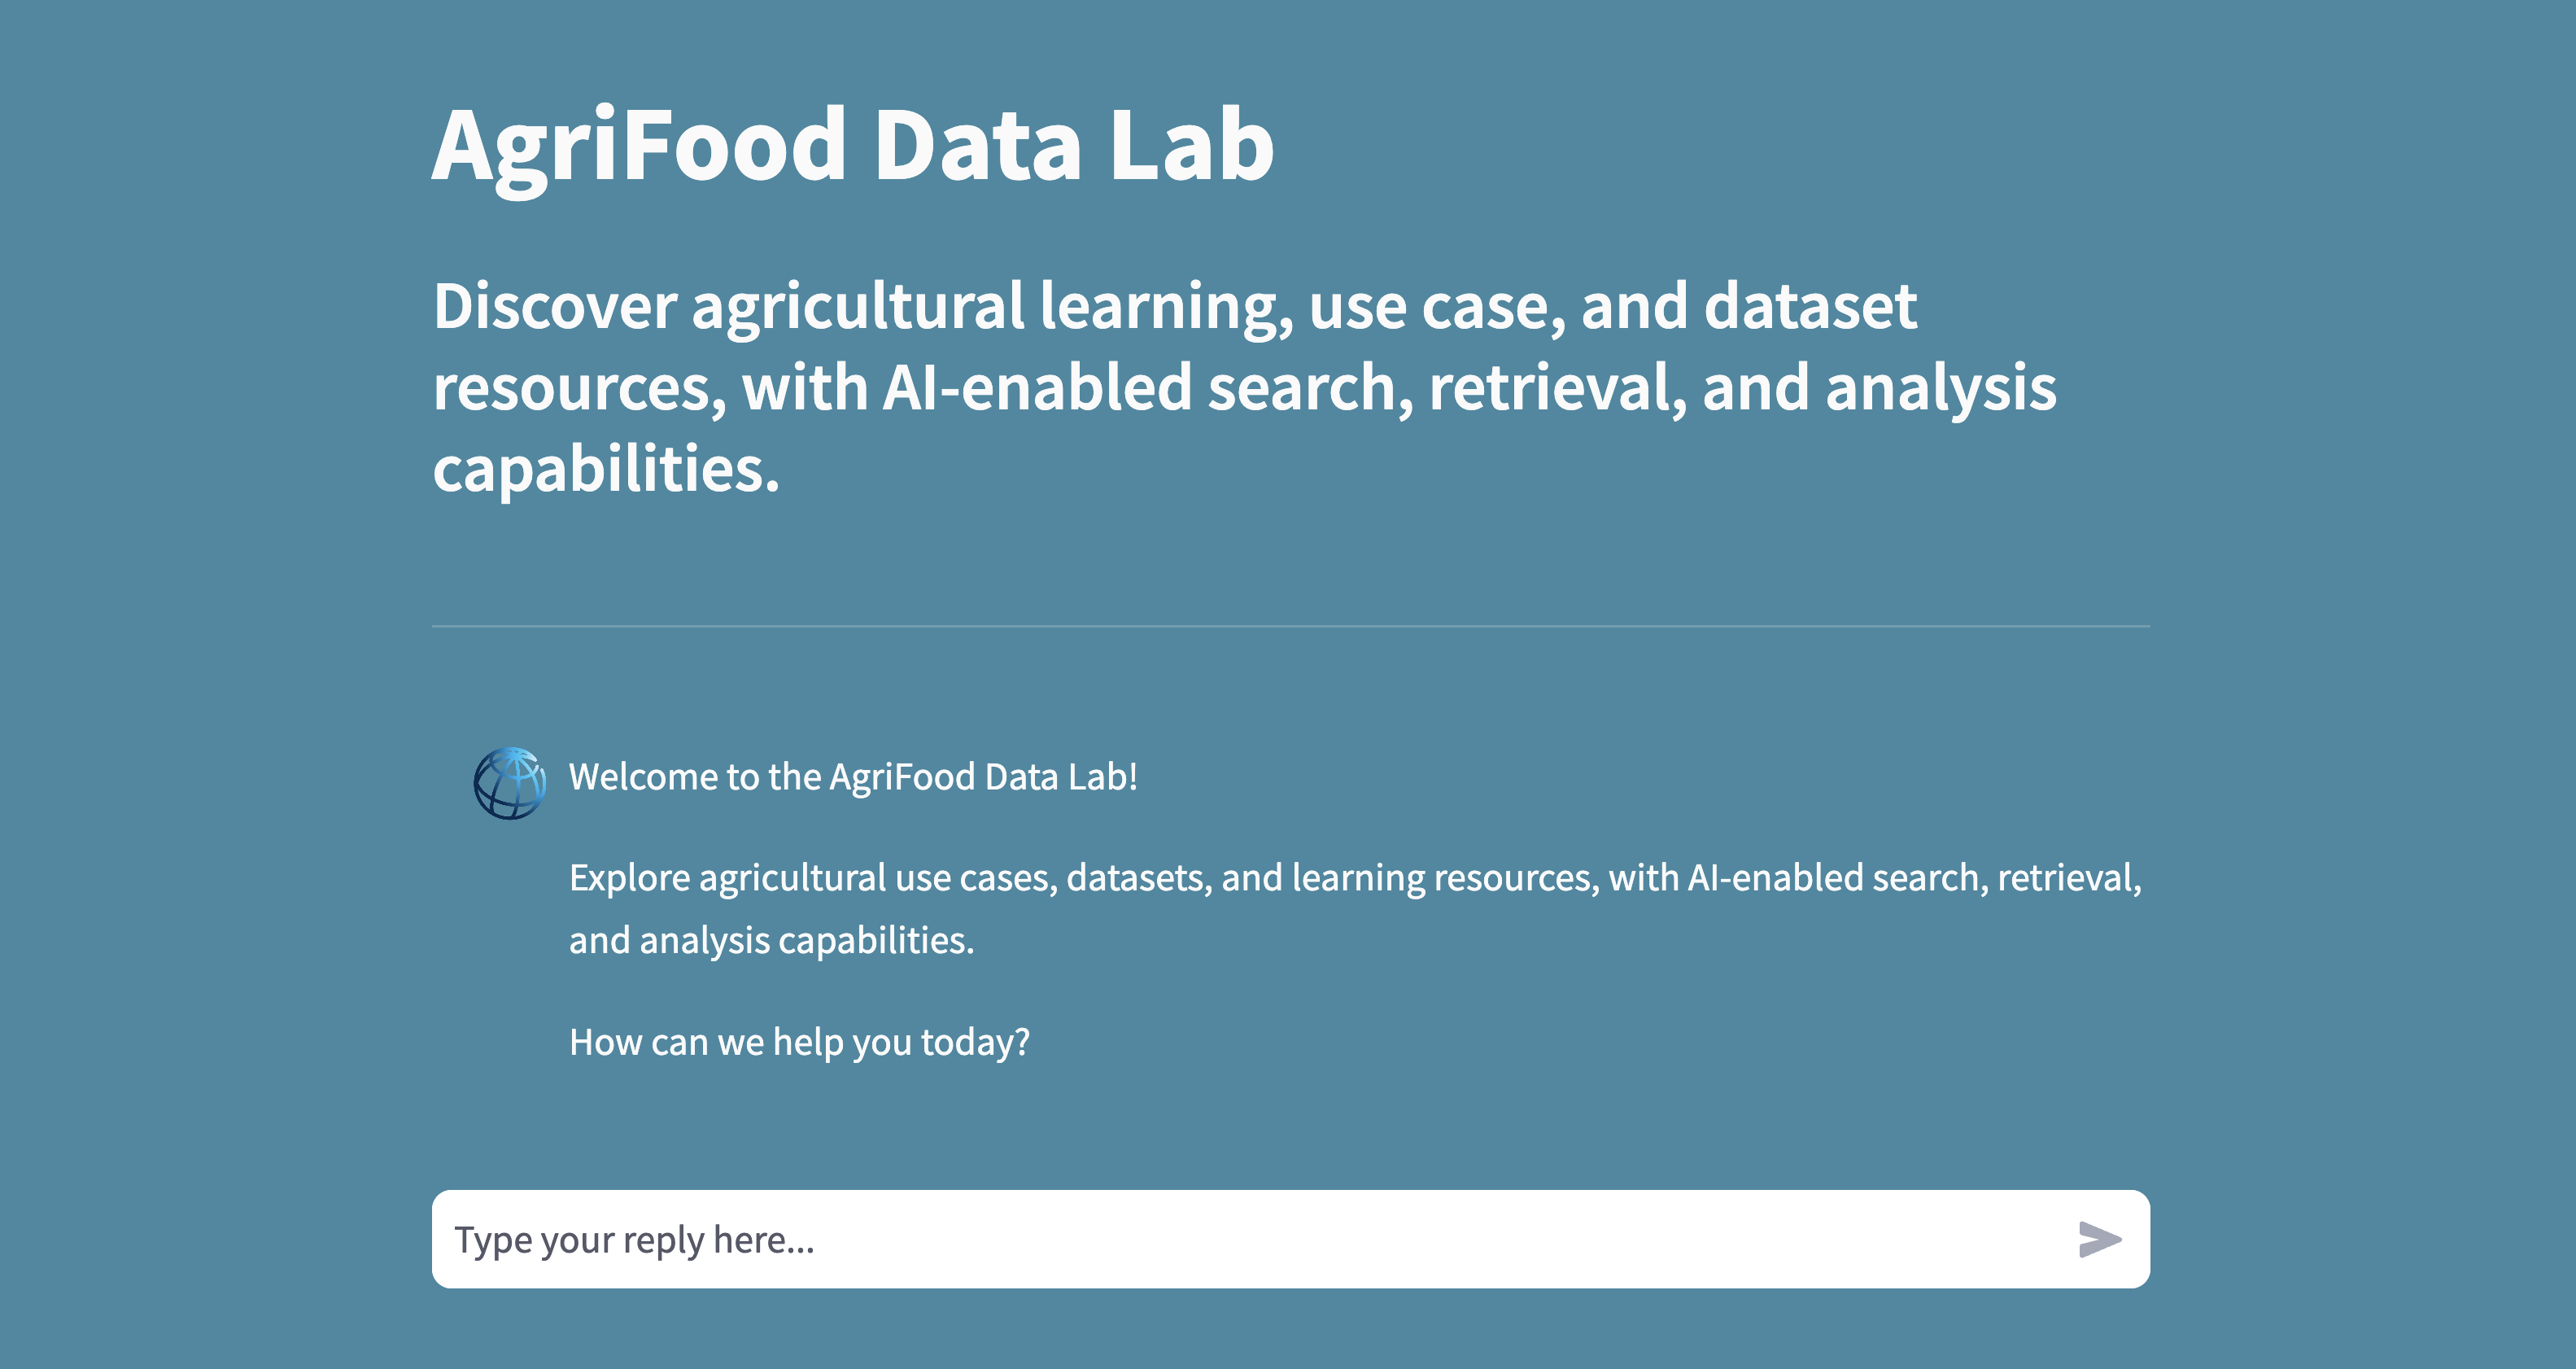The height and width of the screenshot is (1369, 2576).
Task: Click 'Welcome to the AgriFood Data Lab!' message
Action: 853,777
